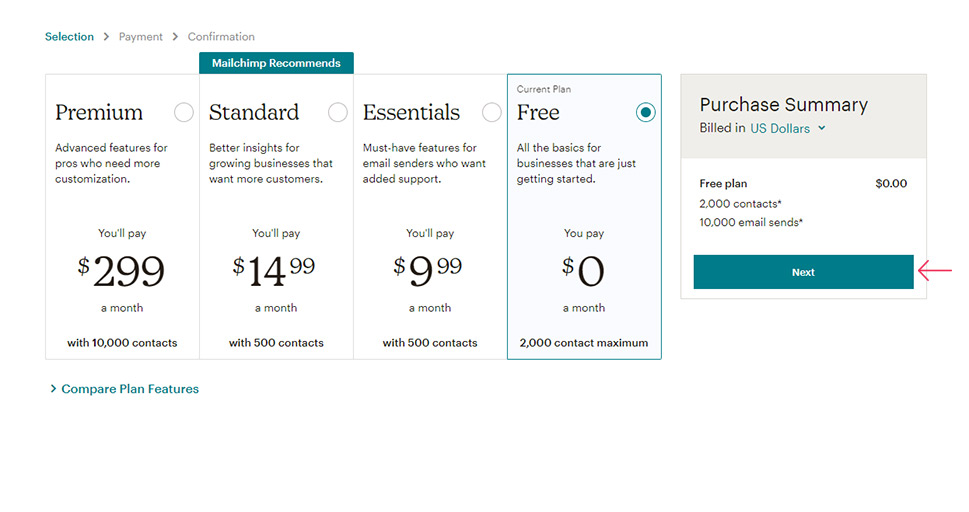
Task: Click the breadcrumb arrow between Payment and Confirmation
Action: 176,36
